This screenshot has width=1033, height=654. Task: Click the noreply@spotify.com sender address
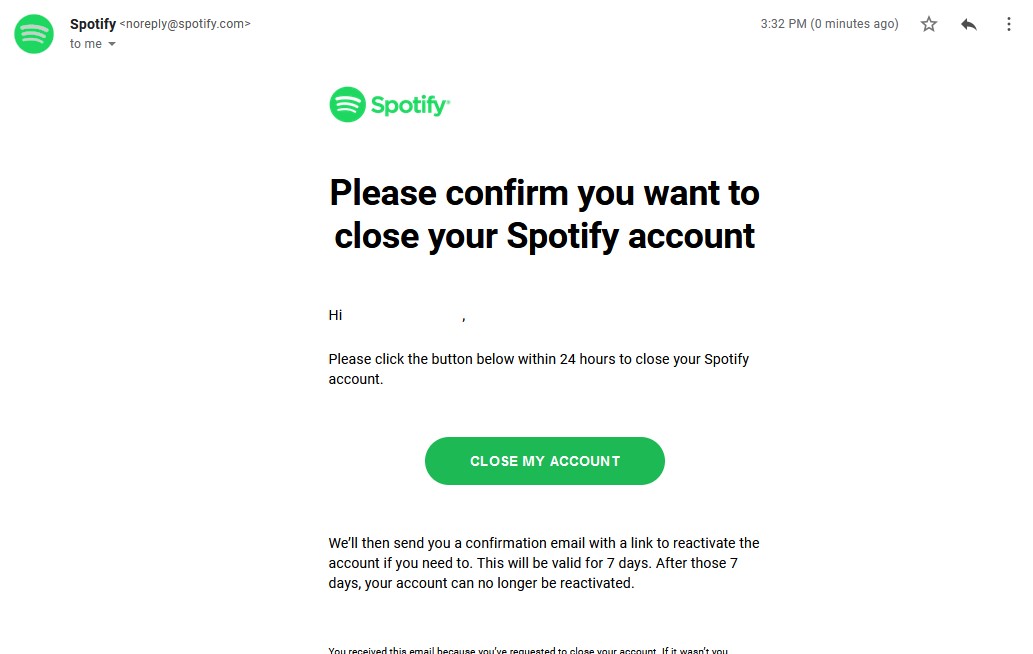(x=185, y=24)
